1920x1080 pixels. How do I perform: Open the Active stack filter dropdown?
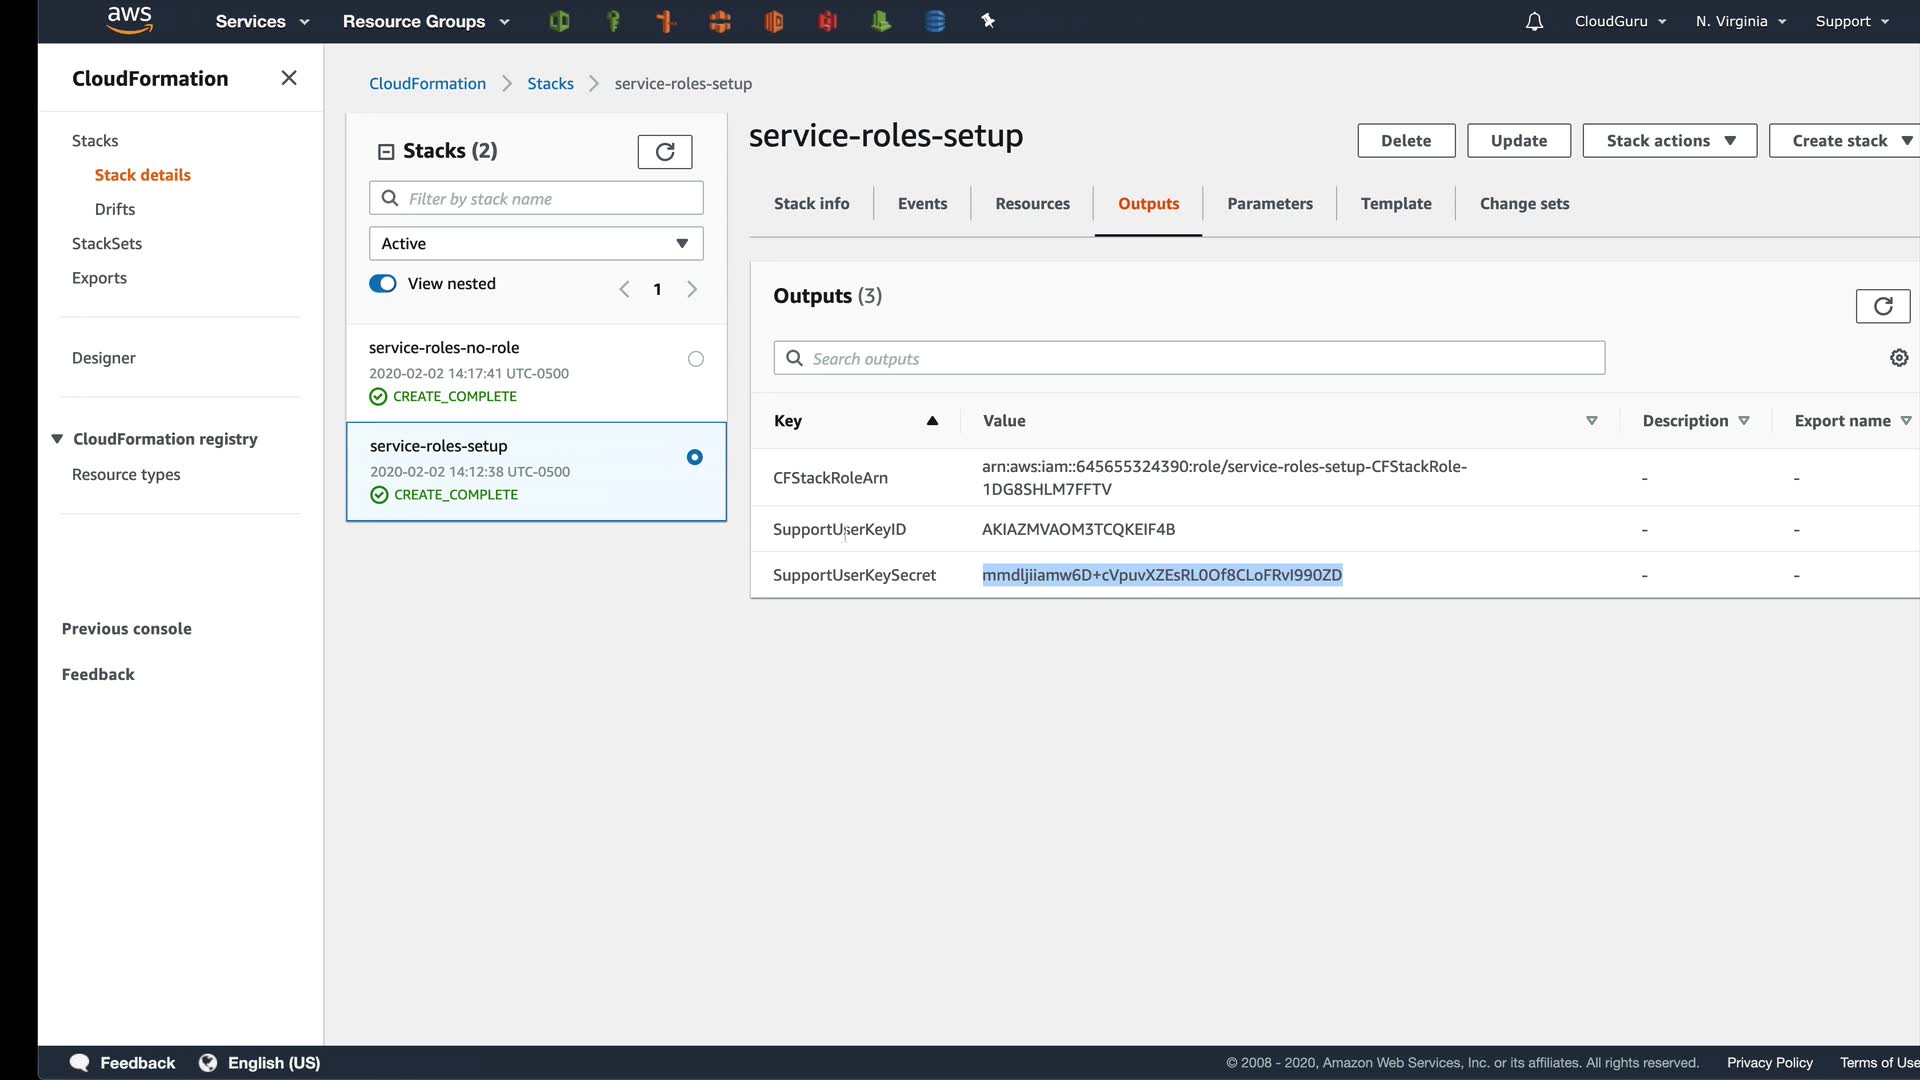pyautogui.click(x=536, y=243)
